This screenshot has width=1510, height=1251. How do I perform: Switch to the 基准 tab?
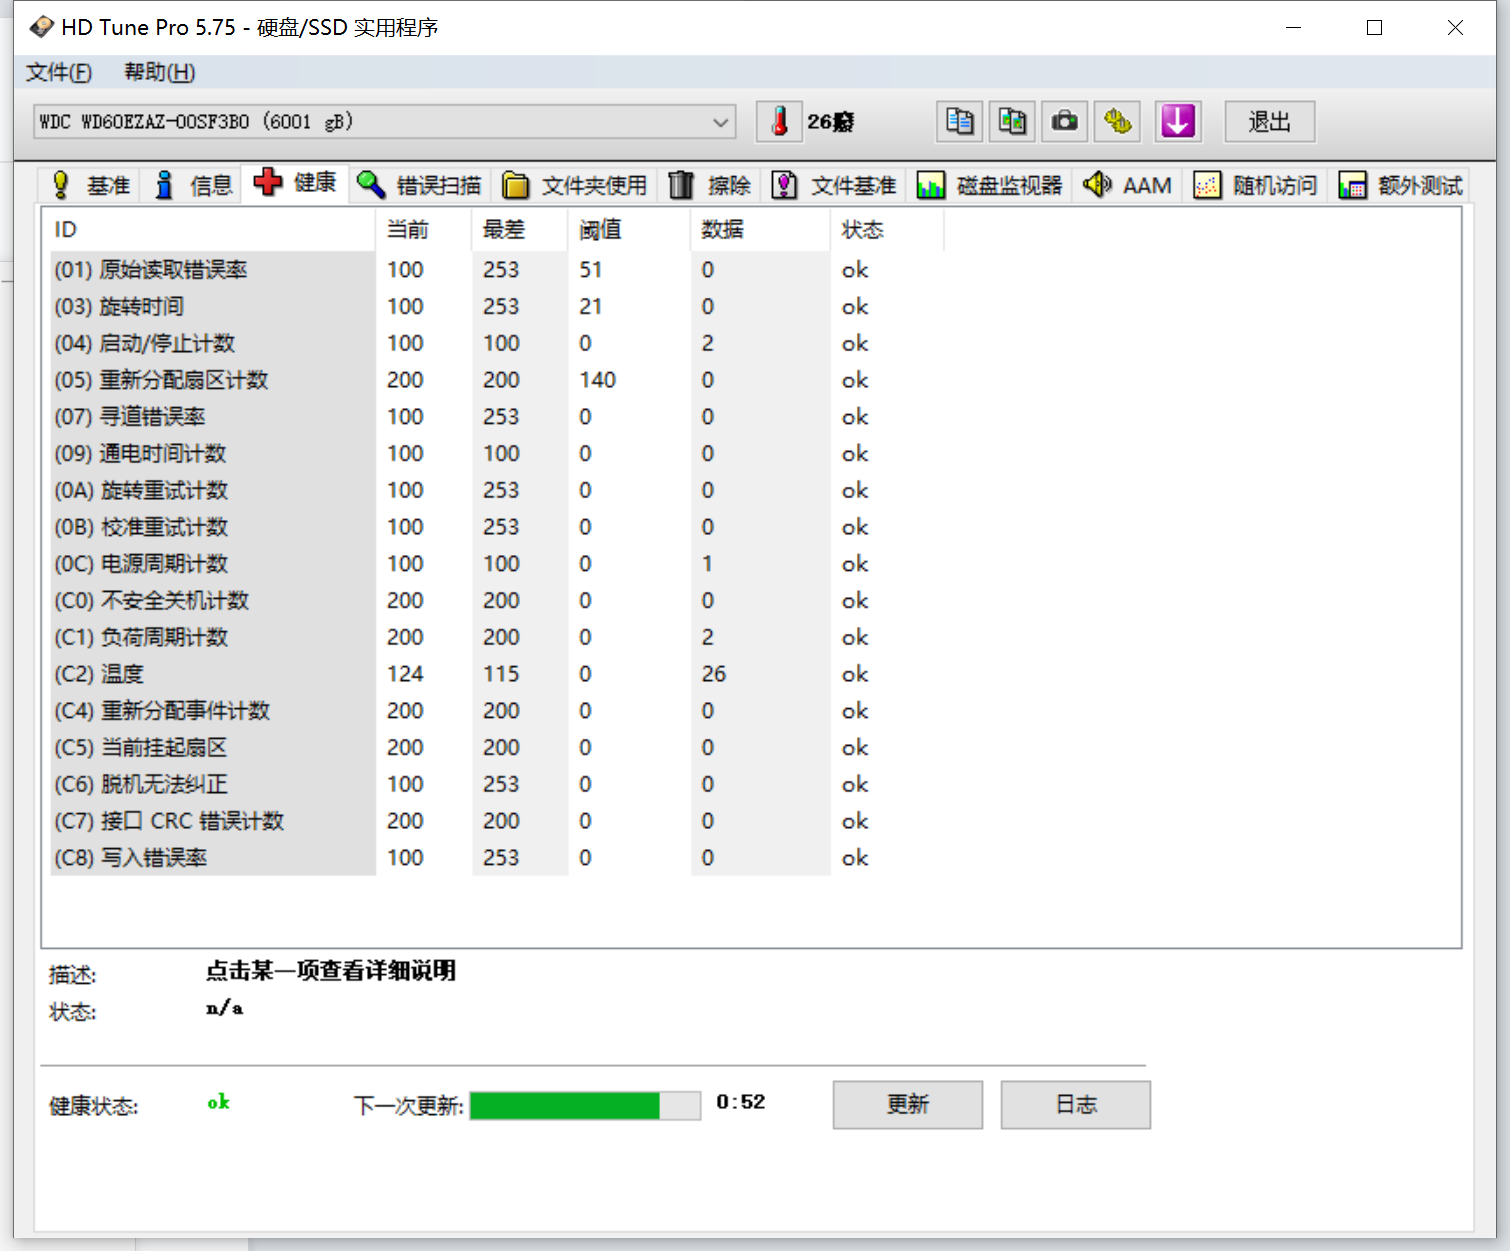pyautogui.click(x=90, y=185)
